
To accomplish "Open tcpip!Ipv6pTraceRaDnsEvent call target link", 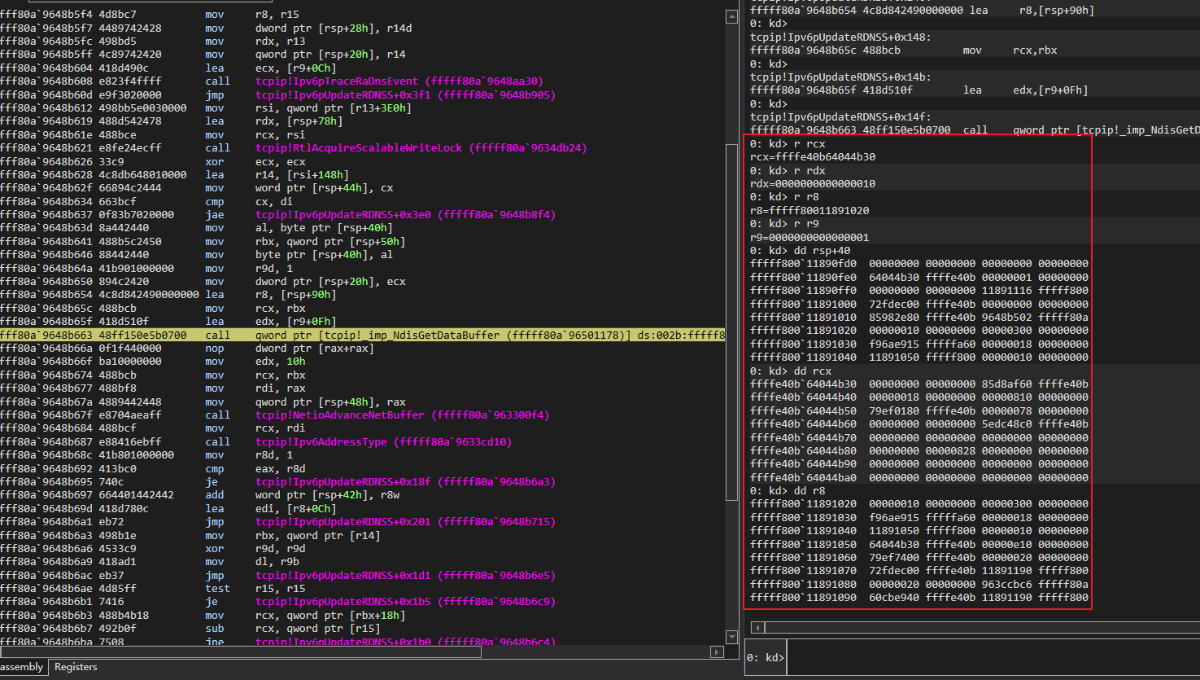I will point(399,82).
